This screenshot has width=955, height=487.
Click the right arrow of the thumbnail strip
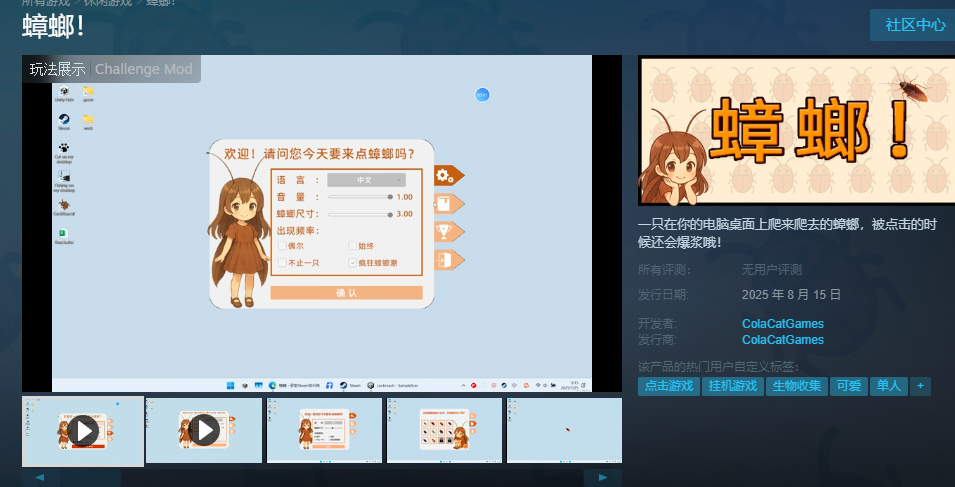(603, 478)
